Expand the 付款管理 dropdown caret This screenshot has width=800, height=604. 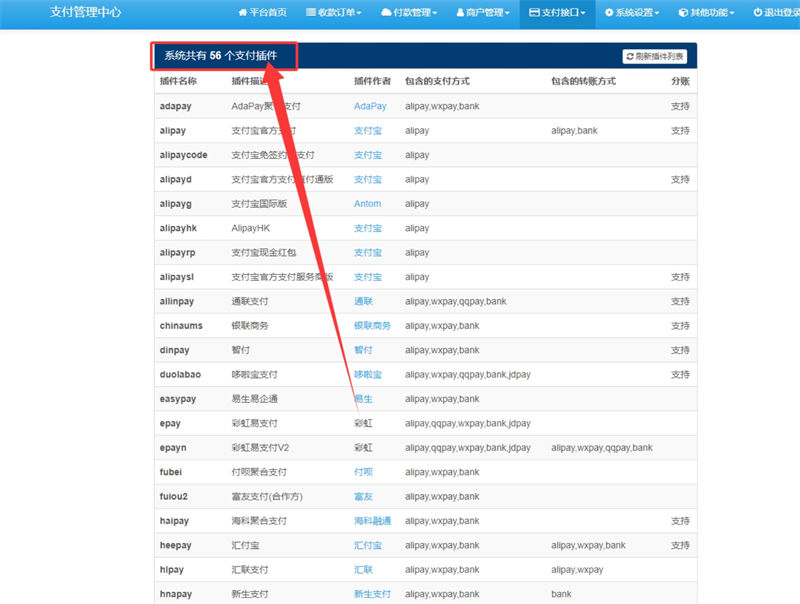pos(435,14)
